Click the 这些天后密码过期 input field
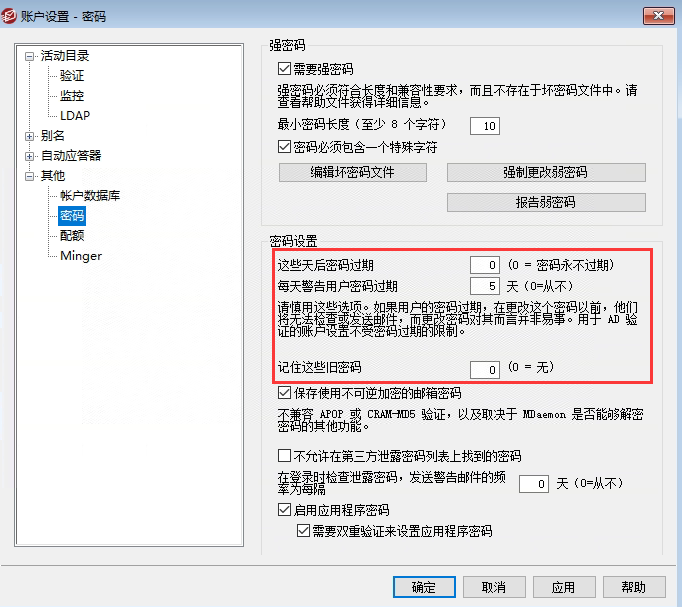 485,265
